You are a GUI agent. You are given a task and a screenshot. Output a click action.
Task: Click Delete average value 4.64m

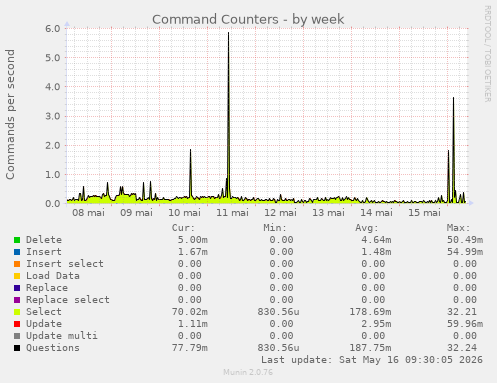click(376, 240)
